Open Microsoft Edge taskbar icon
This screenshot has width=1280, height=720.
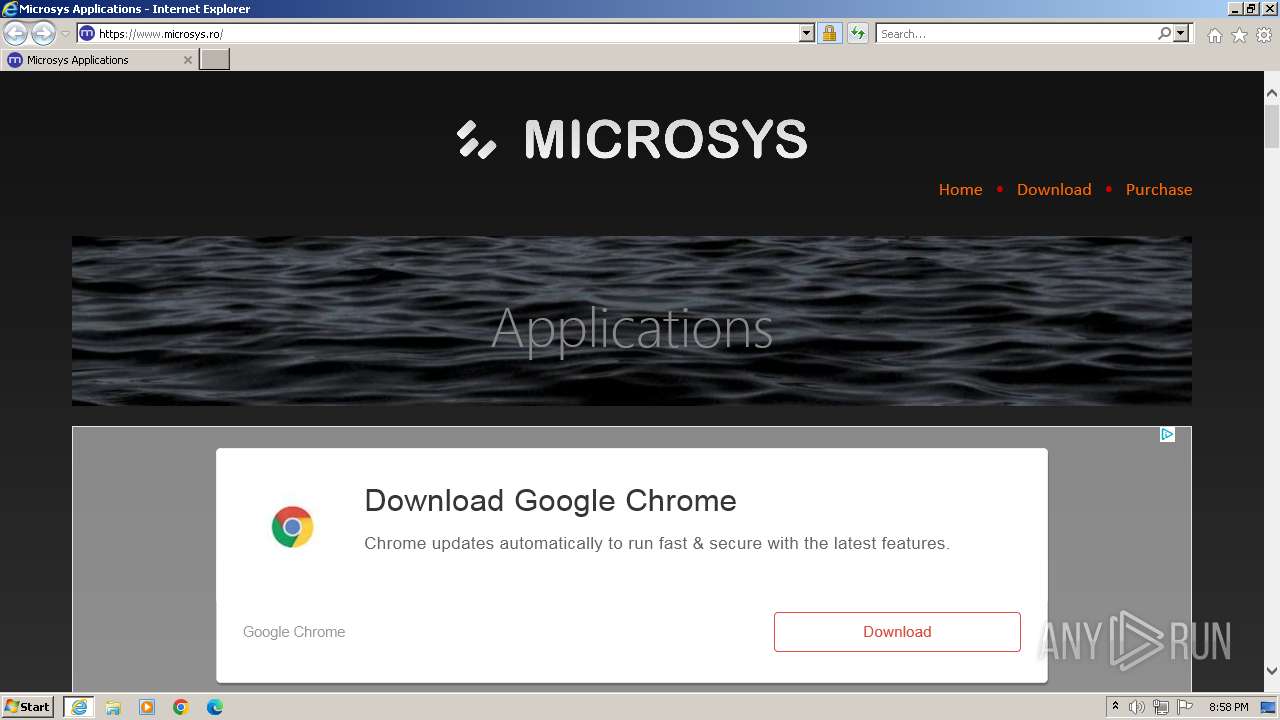click(x=215, y=707)
